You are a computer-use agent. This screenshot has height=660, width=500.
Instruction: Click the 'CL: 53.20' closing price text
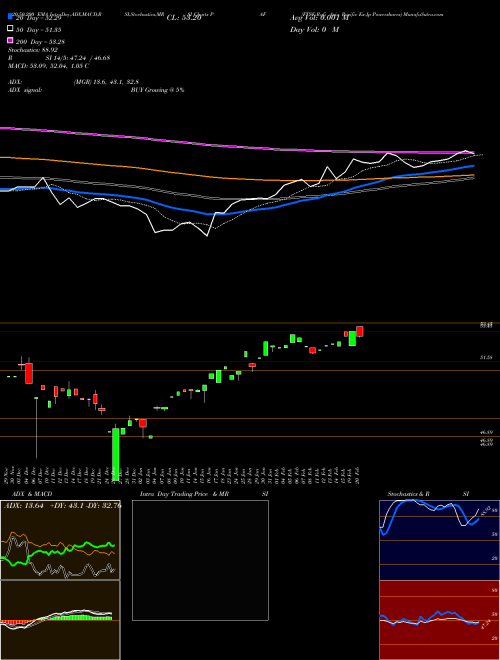coord(184,18)
